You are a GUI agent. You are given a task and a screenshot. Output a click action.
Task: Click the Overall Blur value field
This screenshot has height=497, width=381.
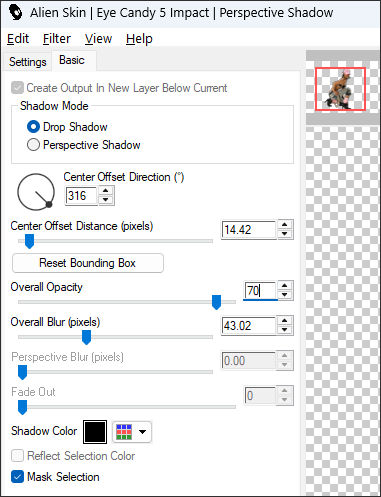click(x=249, y=325)
